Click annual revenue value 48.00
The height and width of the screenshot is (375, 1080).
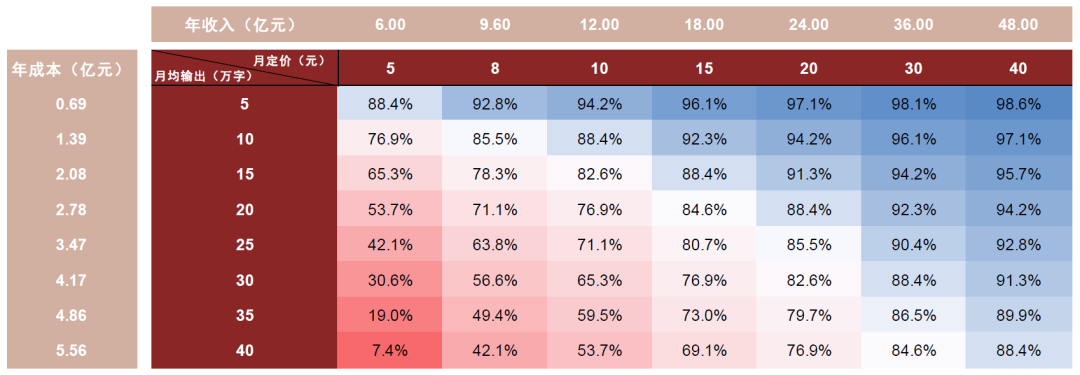pos(1017,25)
